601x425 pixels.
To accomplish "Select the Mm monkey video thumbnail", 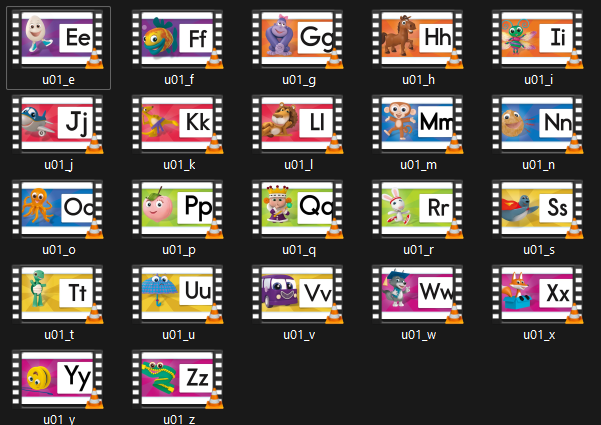I will pyautogui.click(x=417, y=124).
